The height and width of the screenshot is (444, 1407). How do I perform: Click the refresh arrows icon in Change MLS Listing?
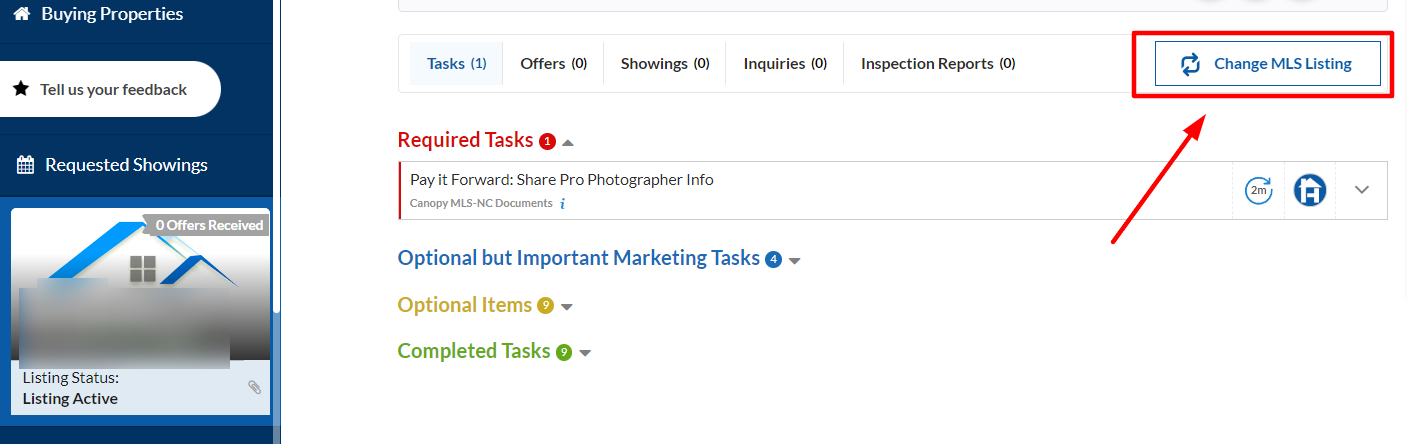[x=1190, y=64]
